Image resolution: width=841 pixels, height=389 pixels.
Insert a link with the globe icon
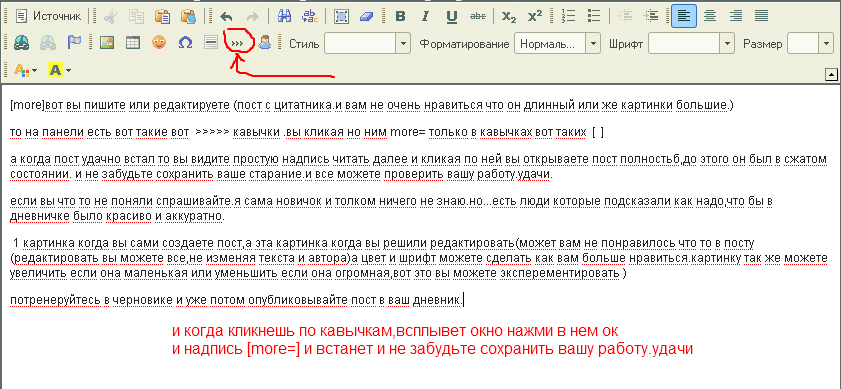21,43
